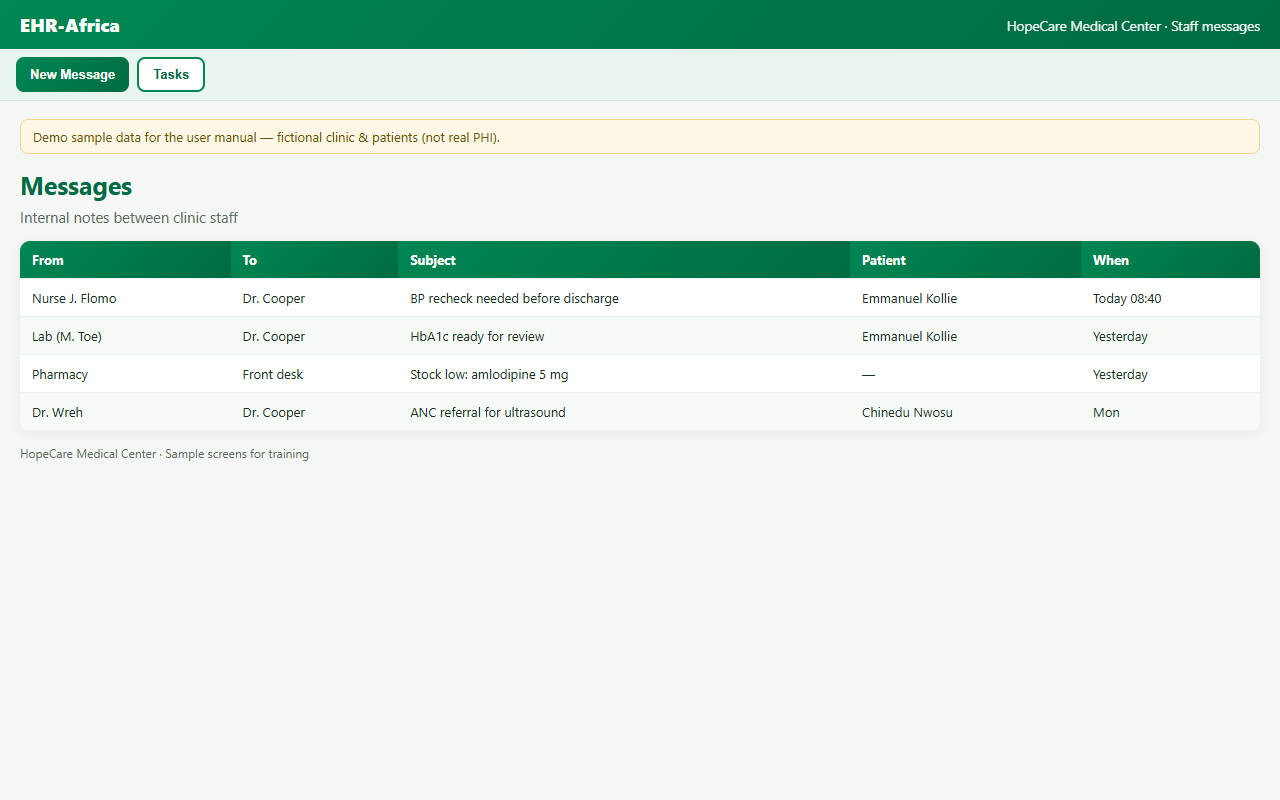Select the Subject column header

tap(624, 260)
